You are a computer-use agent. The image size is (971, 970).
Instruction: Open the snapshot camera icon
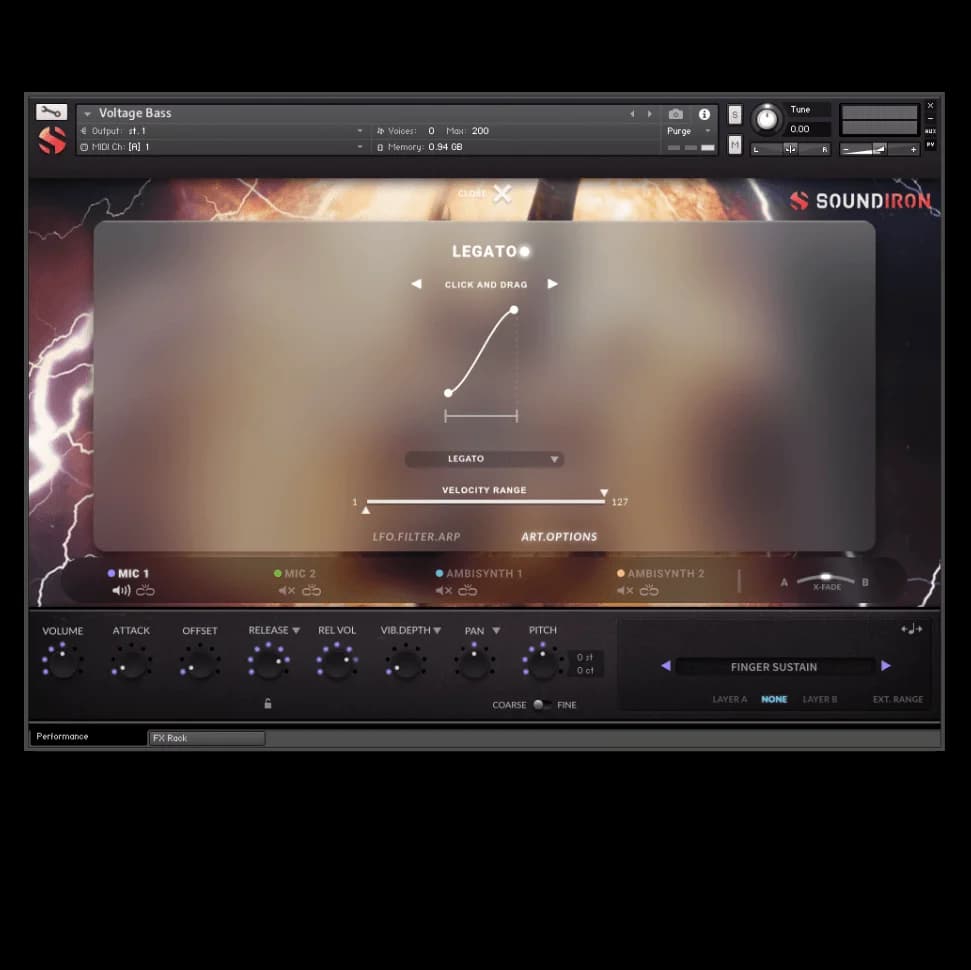click(x=676, y=114)
